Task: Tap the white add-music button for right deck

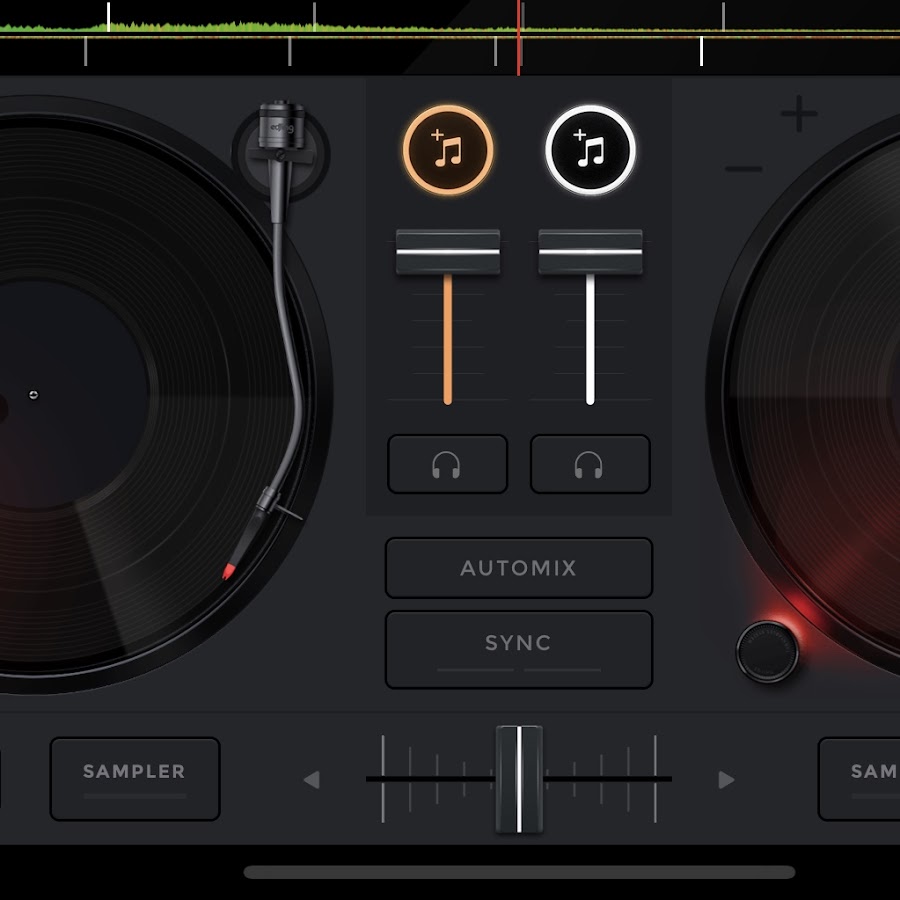Action: (590, 150)
